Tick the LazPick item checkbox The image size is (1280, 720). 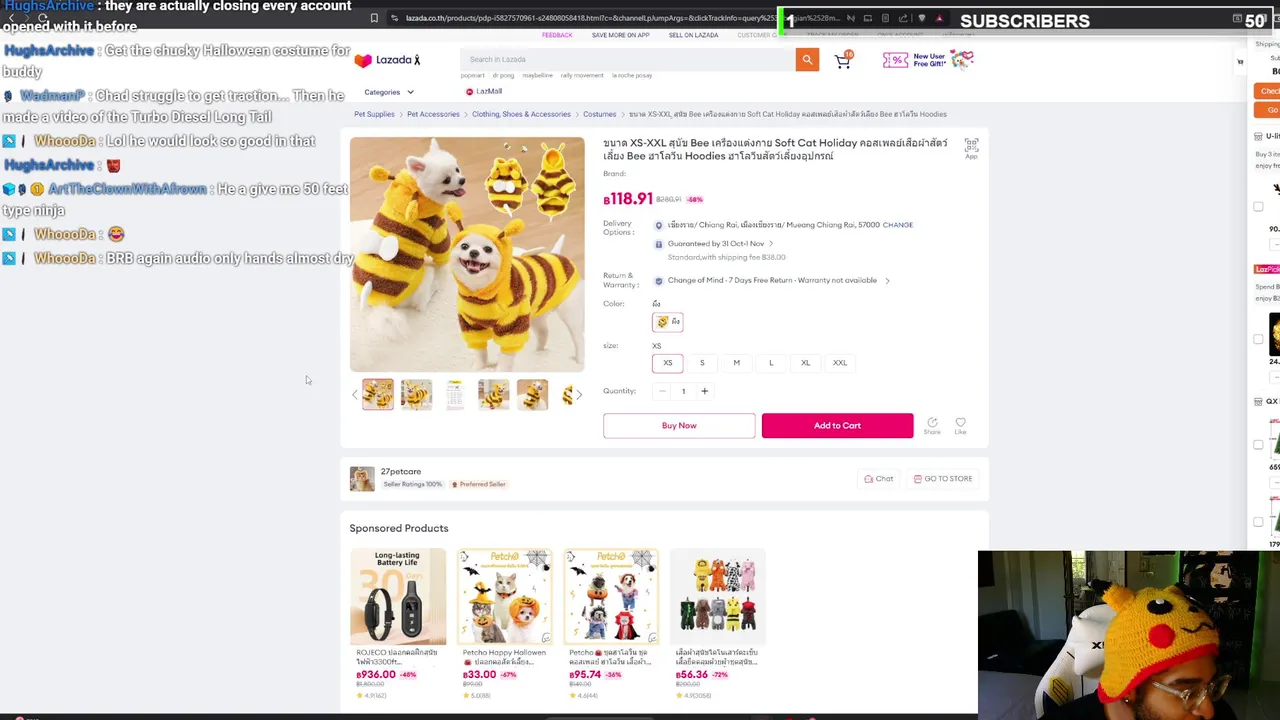click(1258, 339)
